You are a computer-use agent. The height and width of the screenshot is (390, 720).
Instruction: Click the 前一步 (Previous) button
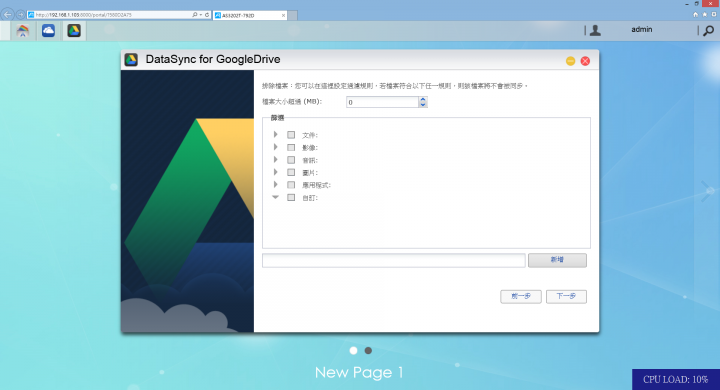[521, 296]
